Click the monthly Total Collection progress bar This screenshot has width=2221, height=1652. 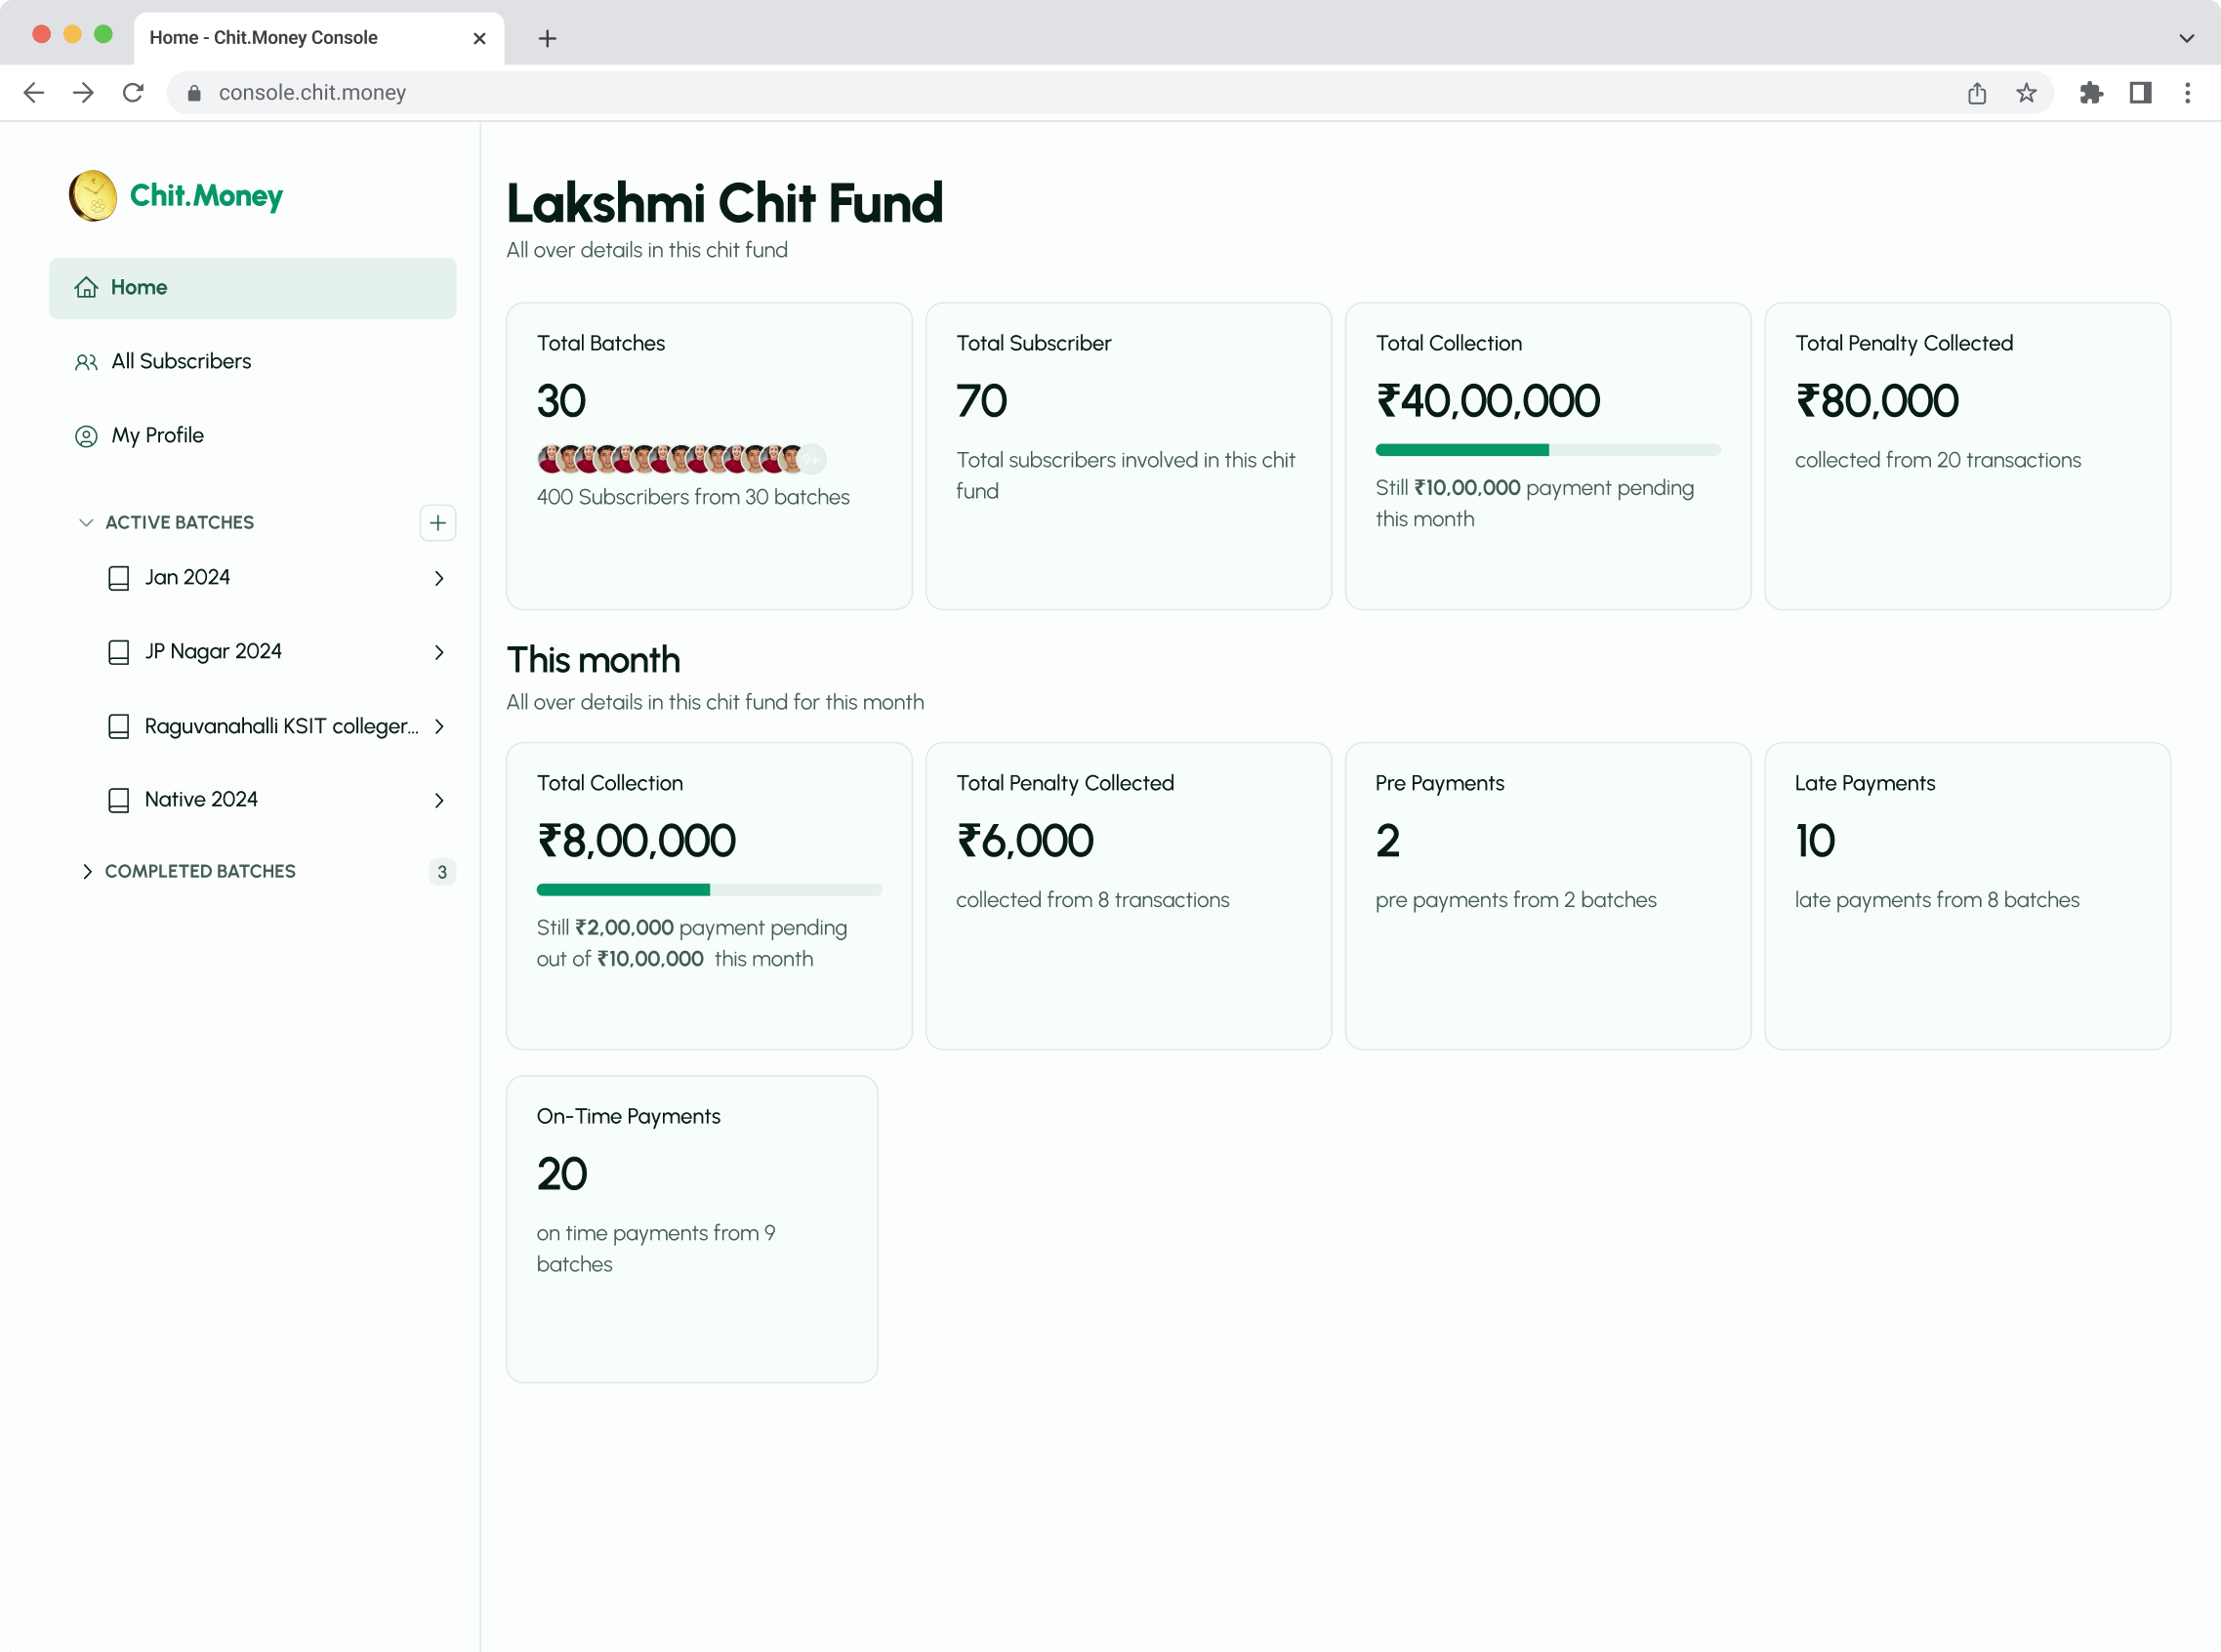(x=708, y=889)
